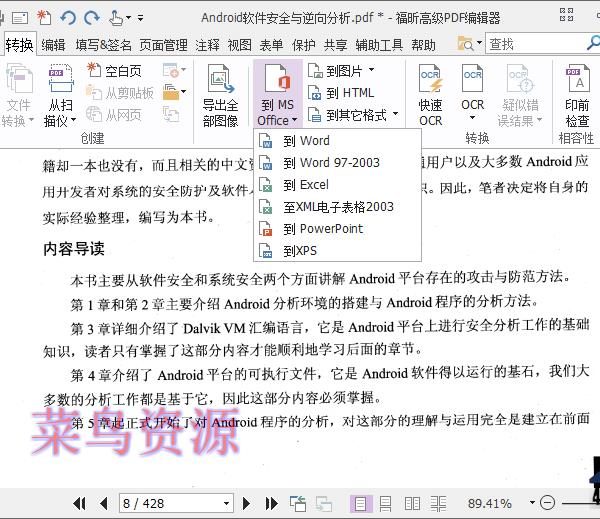Enable single page continuous view

click(387, 503)
